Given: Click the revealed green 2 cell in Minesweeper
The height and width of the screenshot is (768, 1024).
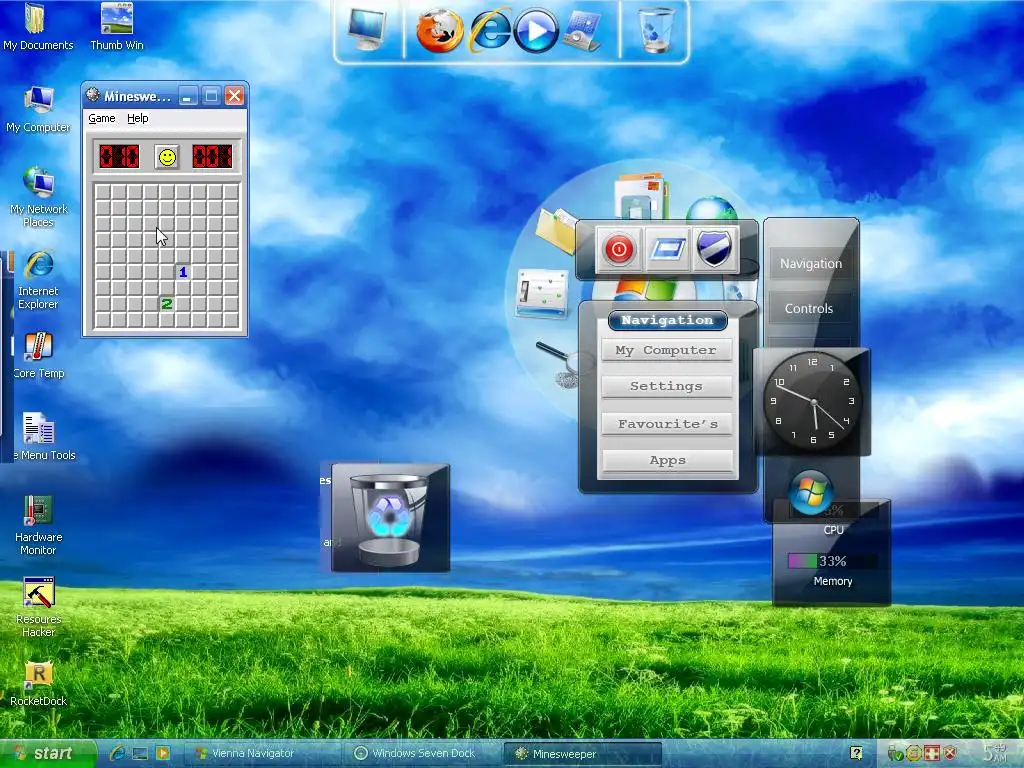Looking at the screenshot, I should (x=167, y=304).
